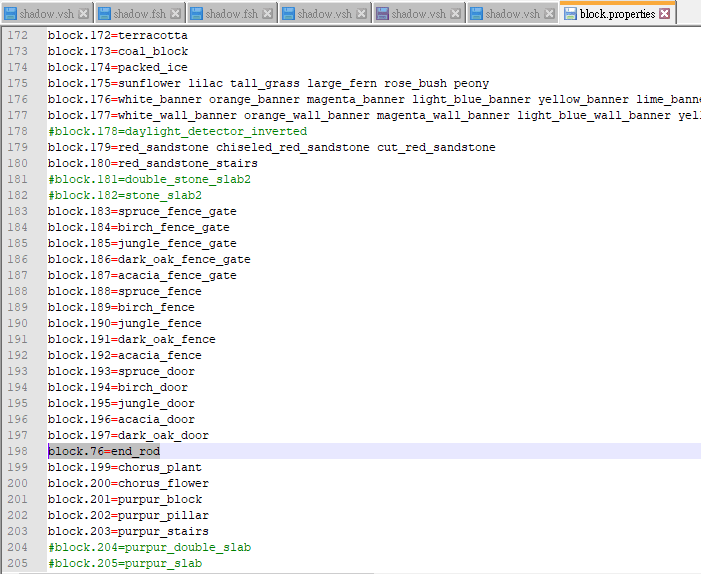Screen dimensions: 701x574
Task: Click the block.191=dark_oak_fence line
Action: [132, 339]
